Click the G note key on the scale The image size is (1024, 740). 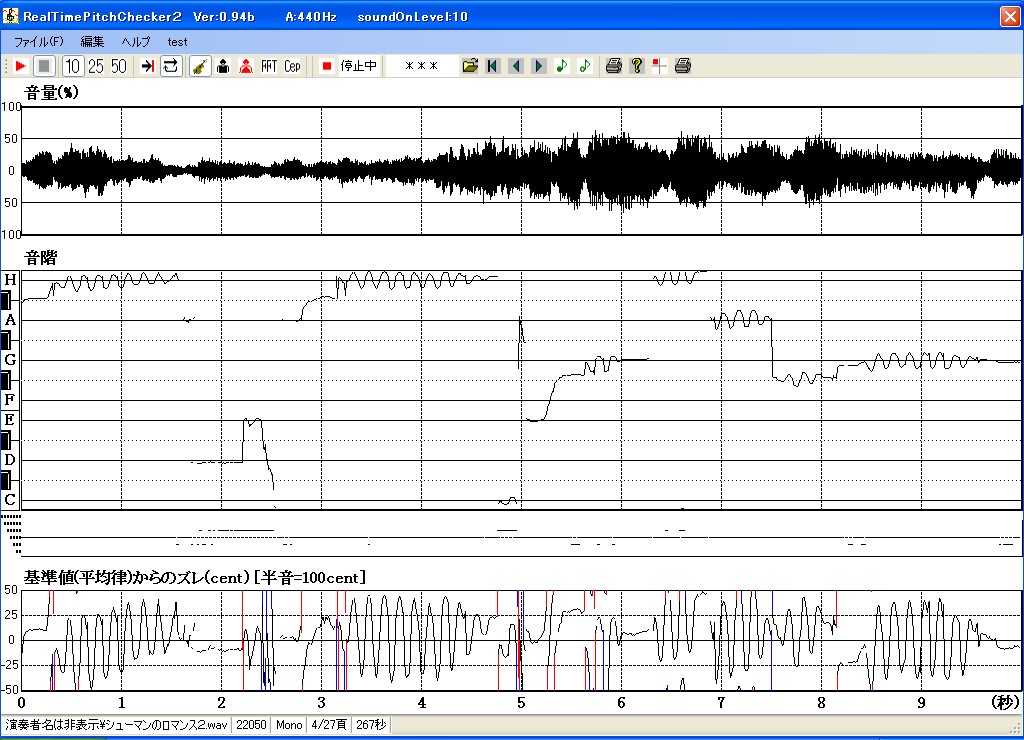click(x=10, y=360)
